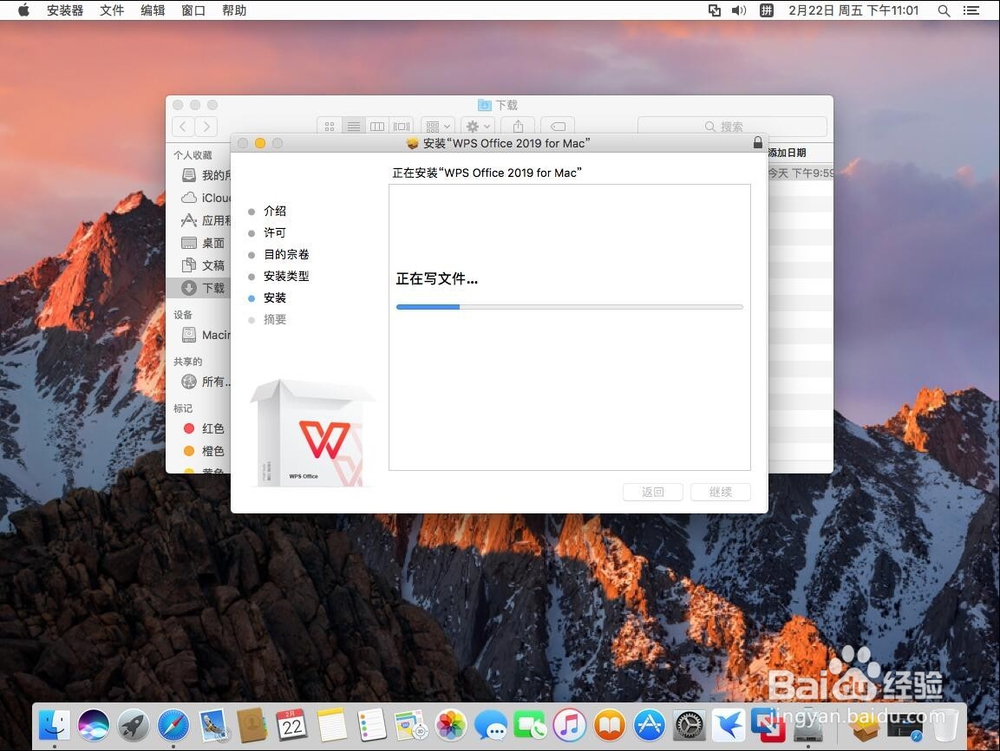Click the 继续 button in installer

(721, 492)
